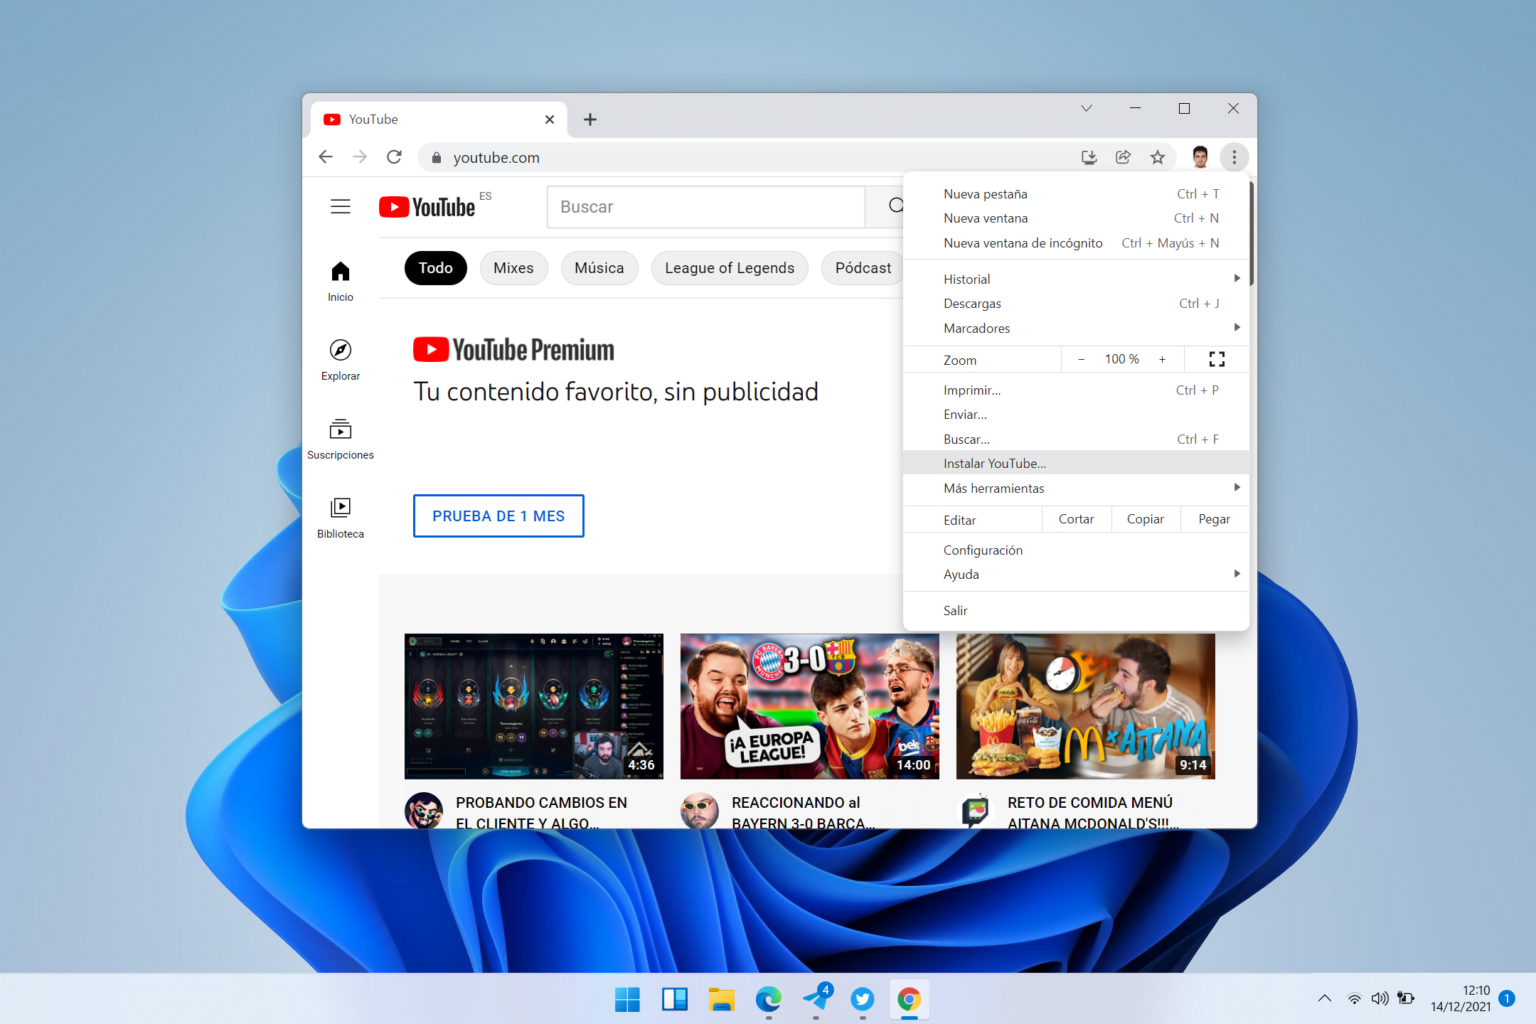Screen dimensions: 1536x1024
Task: Click the YouTube logo
Action: (427, 207)
